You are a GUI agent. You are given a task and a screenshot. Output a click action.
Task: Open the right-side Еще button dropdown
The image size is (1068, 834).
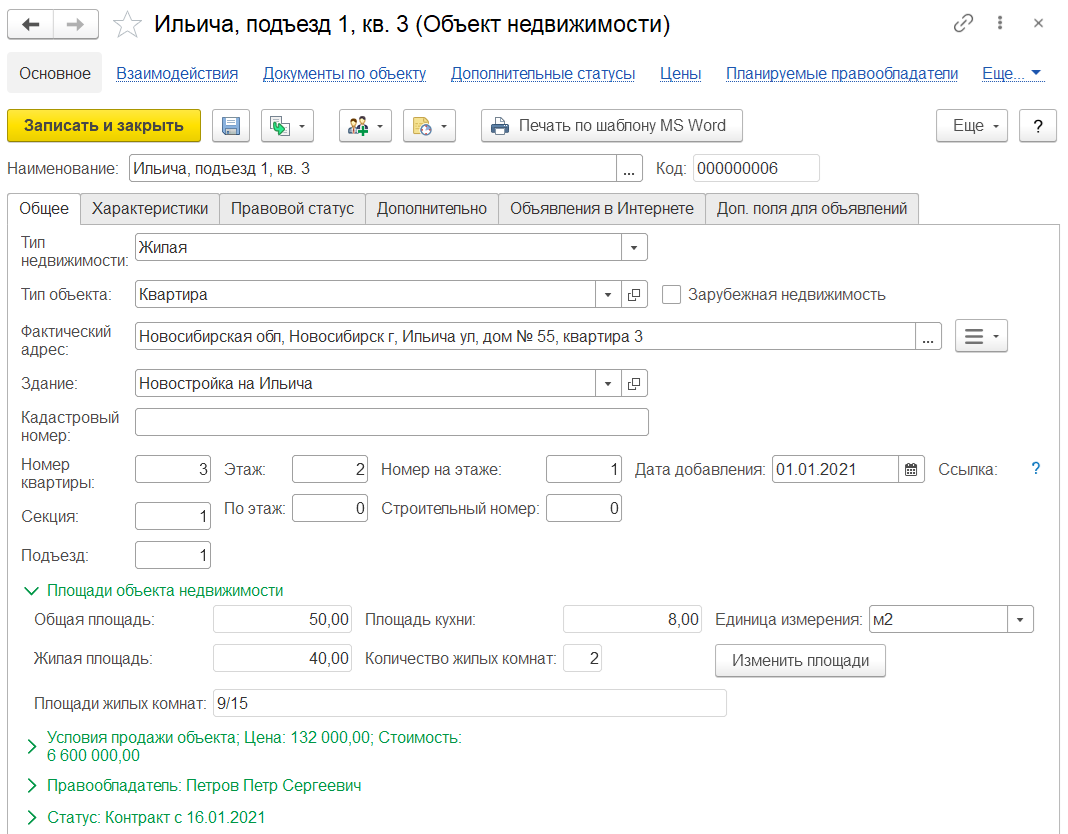pyautogui.click(x=972, y=126)
